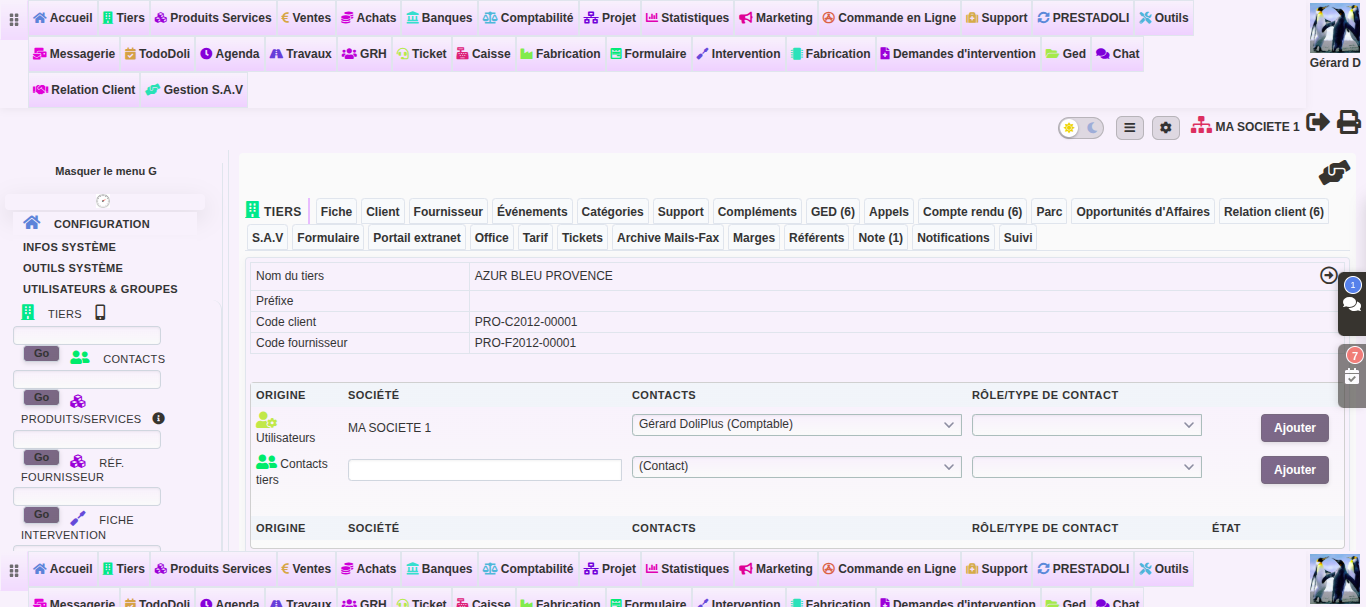1366x607 pixels.
Task: Click the Masquer le menu G link
Action: click(106, 171)
